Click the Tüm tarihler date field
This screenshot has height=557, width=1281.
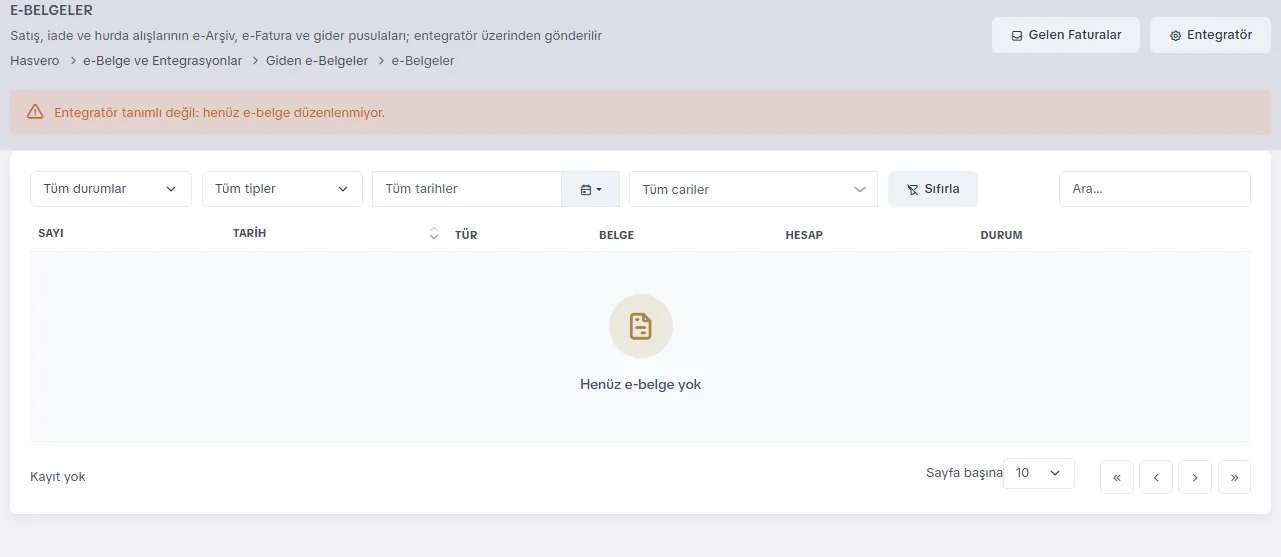467,189
